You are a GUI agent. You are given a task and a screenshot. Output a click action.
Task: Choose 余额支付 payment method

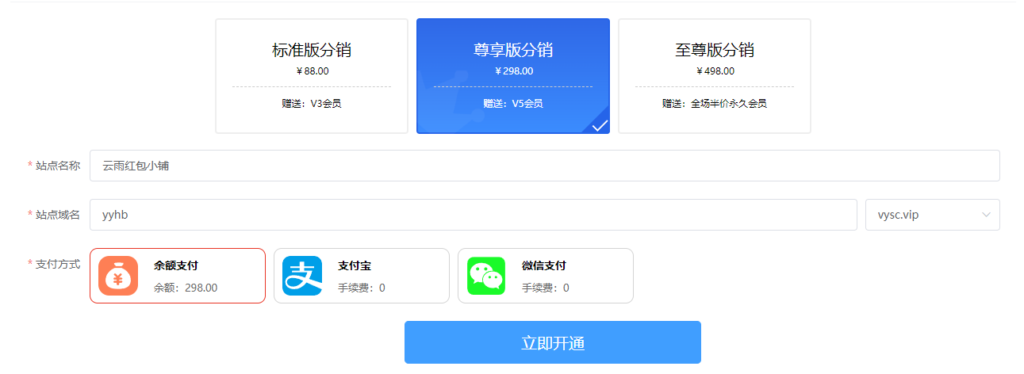178,275
